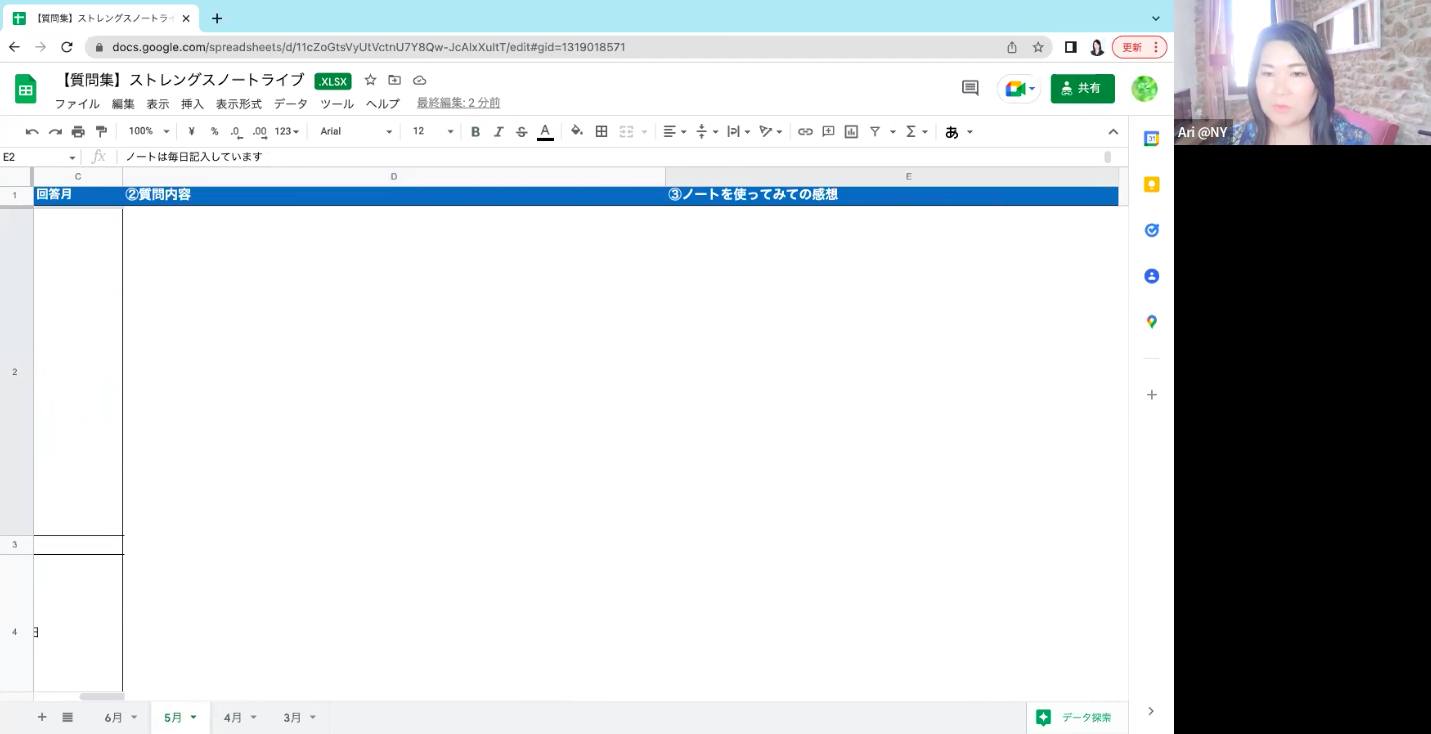Image resolution: width=1431 pixels, height=734 pixels.
Task: Switch to the 4月 sheet tab
Action: click(233, 718)
